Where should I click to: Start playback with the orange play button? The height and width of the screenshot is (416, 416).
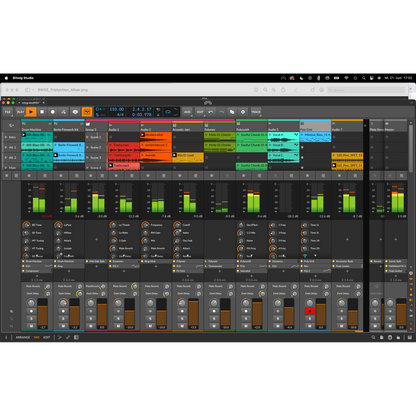[x=31, y=112]
